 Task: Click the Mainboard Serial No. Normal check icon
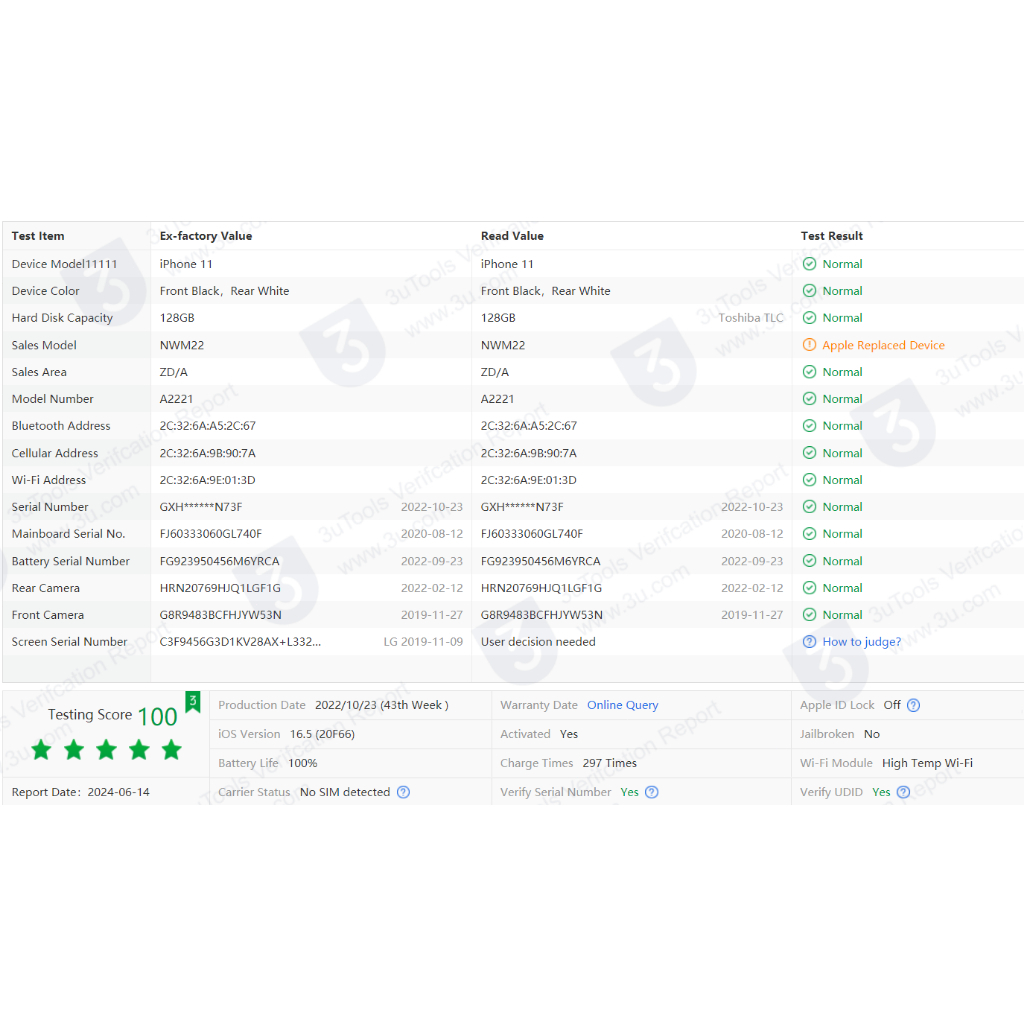pyautogui.click(x=809, y=534)
